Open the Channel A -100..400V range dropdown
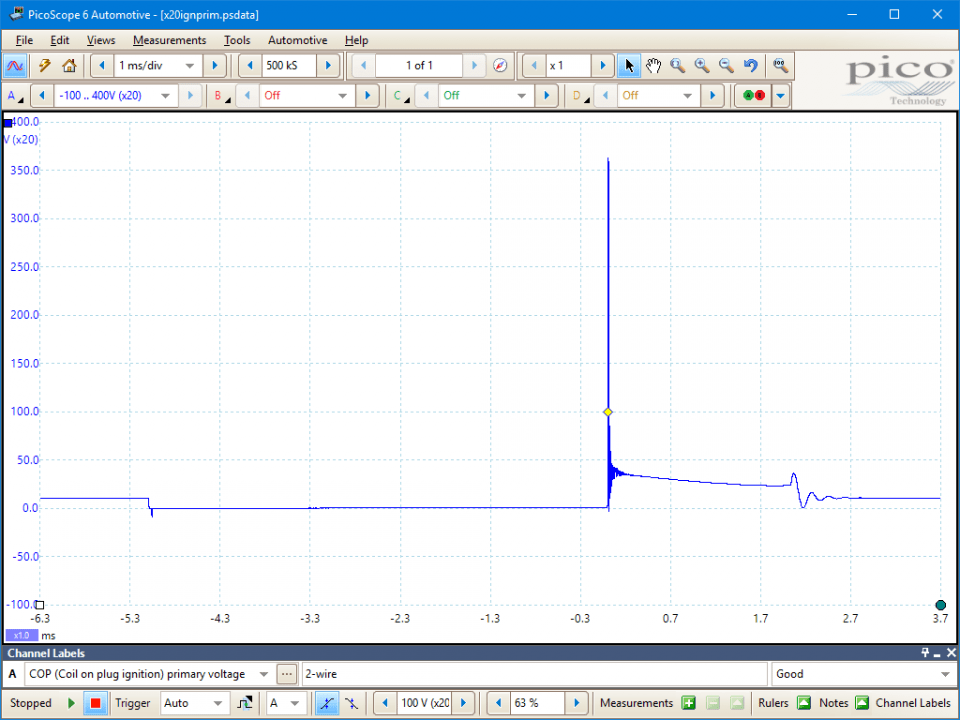960x720 pixels. [165, 96]
